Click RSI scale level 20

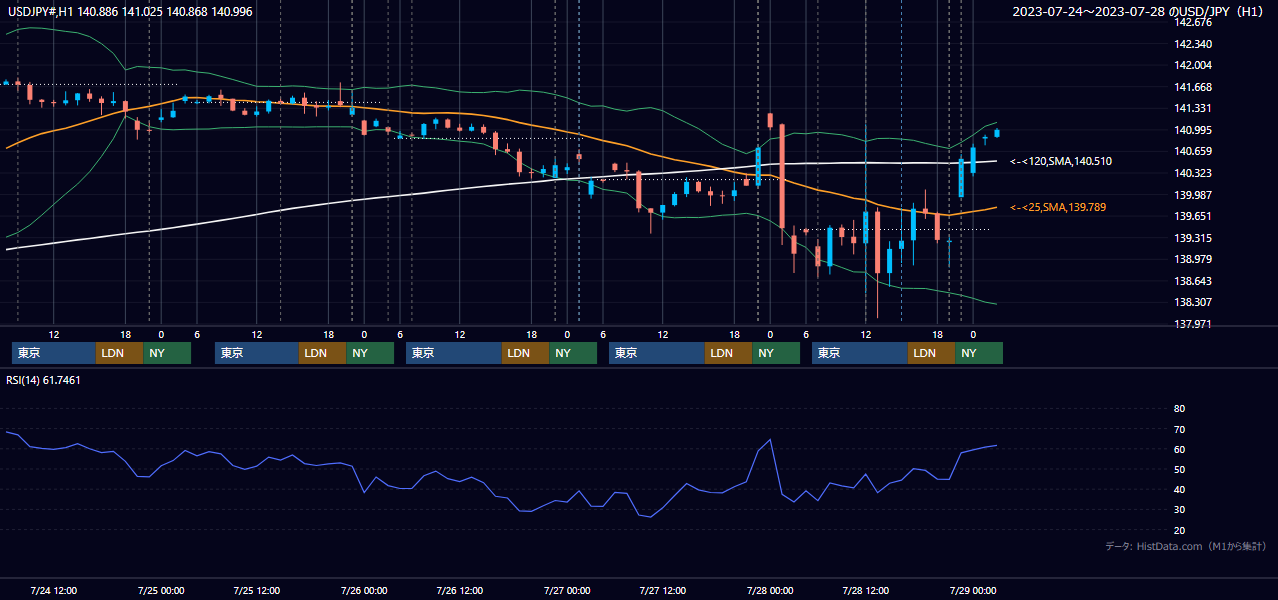click(1179, 530)
